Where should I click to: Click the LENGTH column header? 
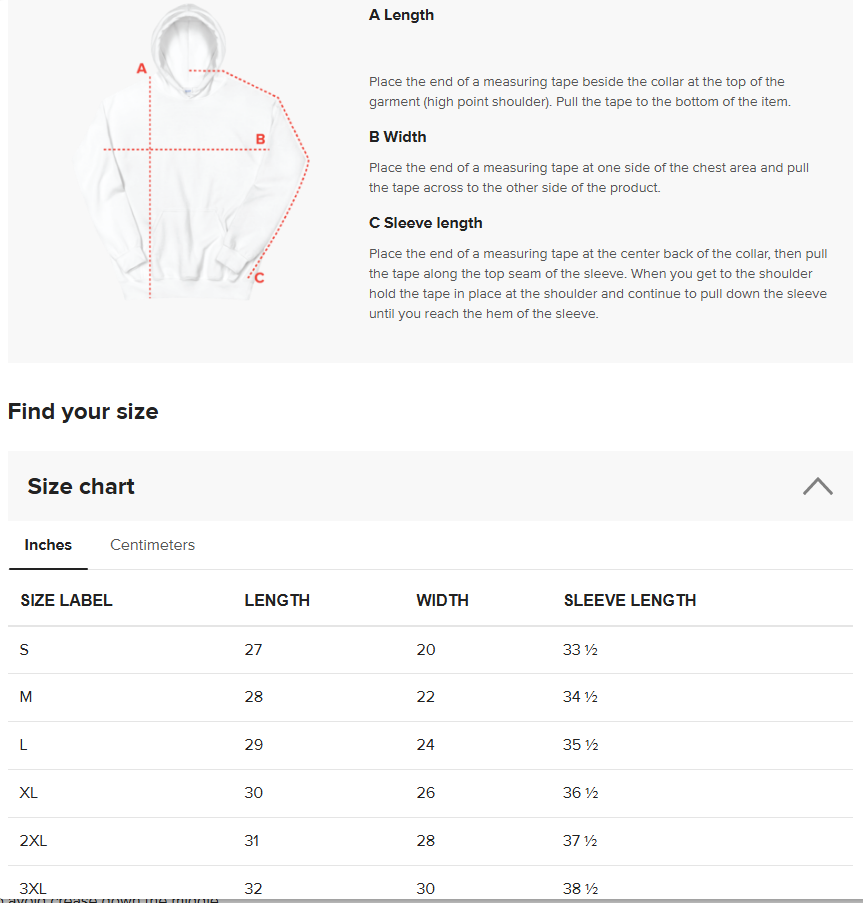(277, 600)
